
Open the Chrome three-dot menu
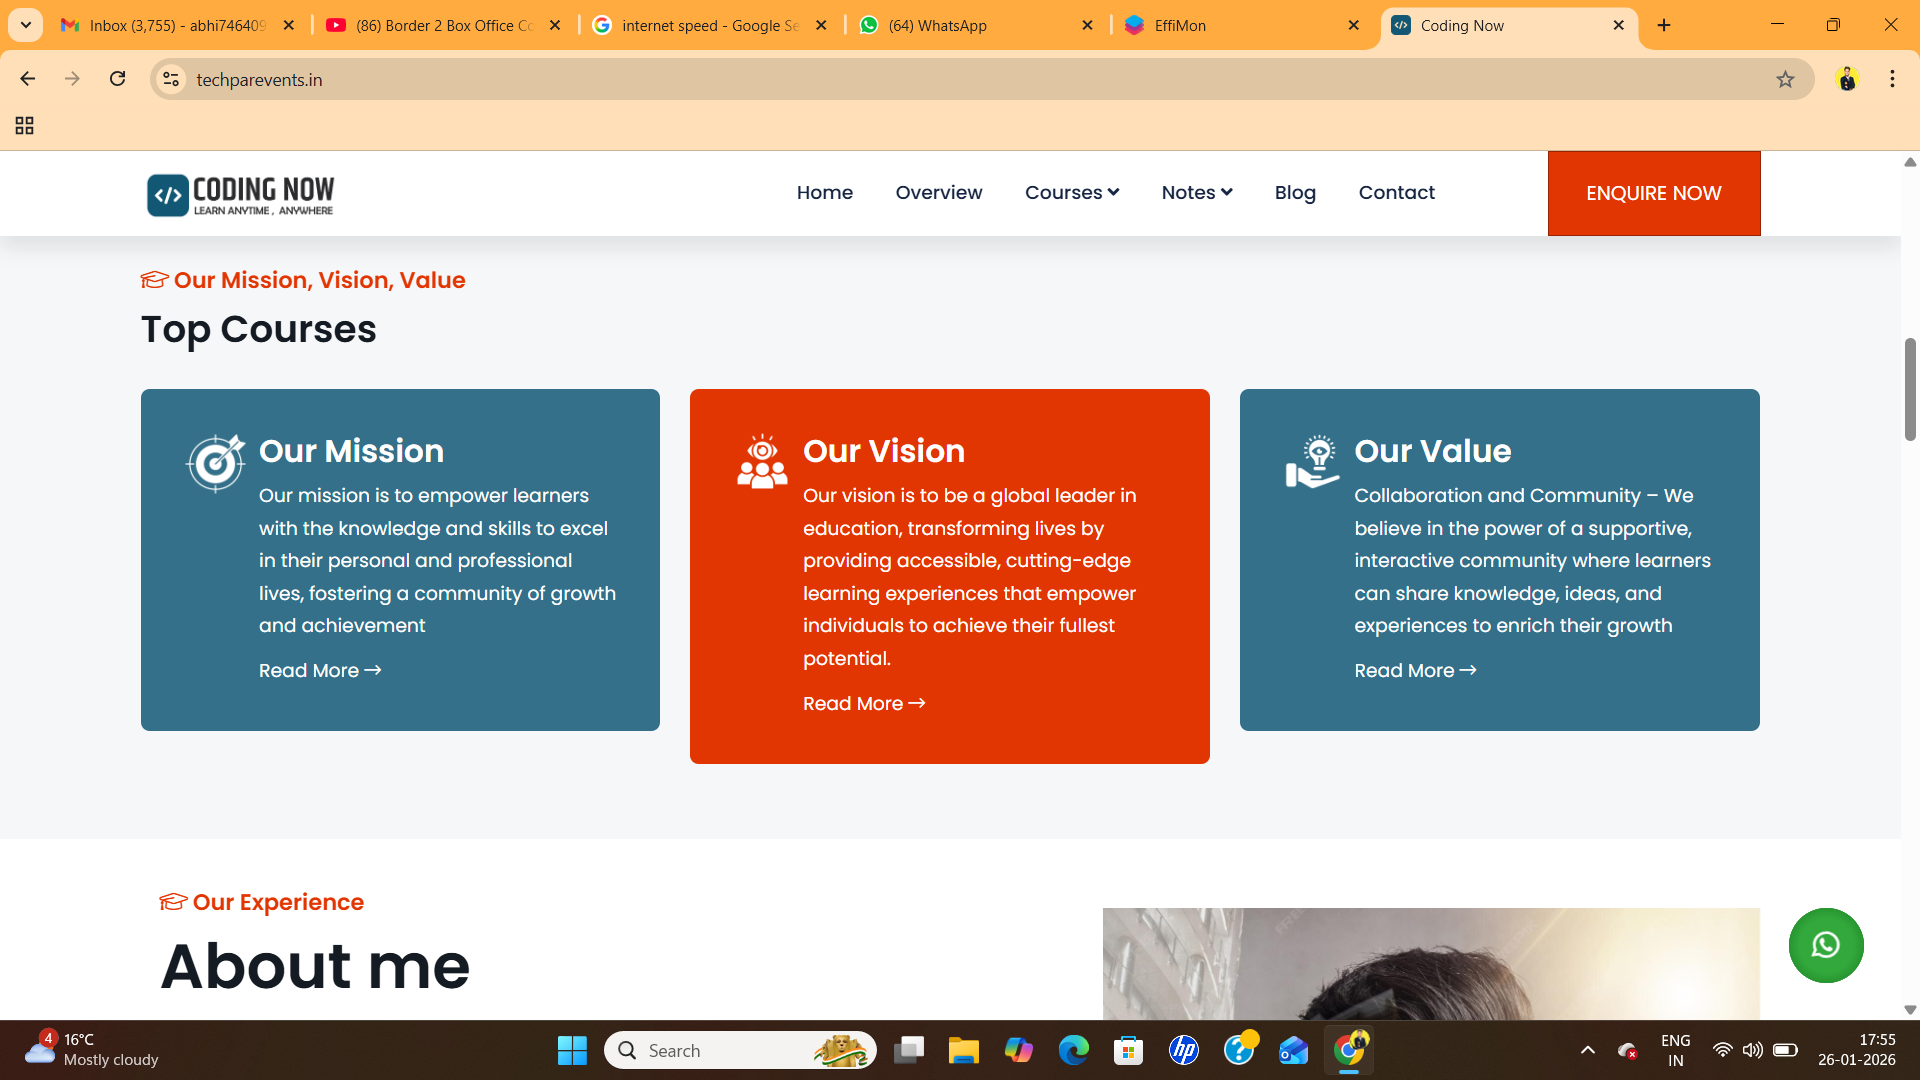(1892, 79)
